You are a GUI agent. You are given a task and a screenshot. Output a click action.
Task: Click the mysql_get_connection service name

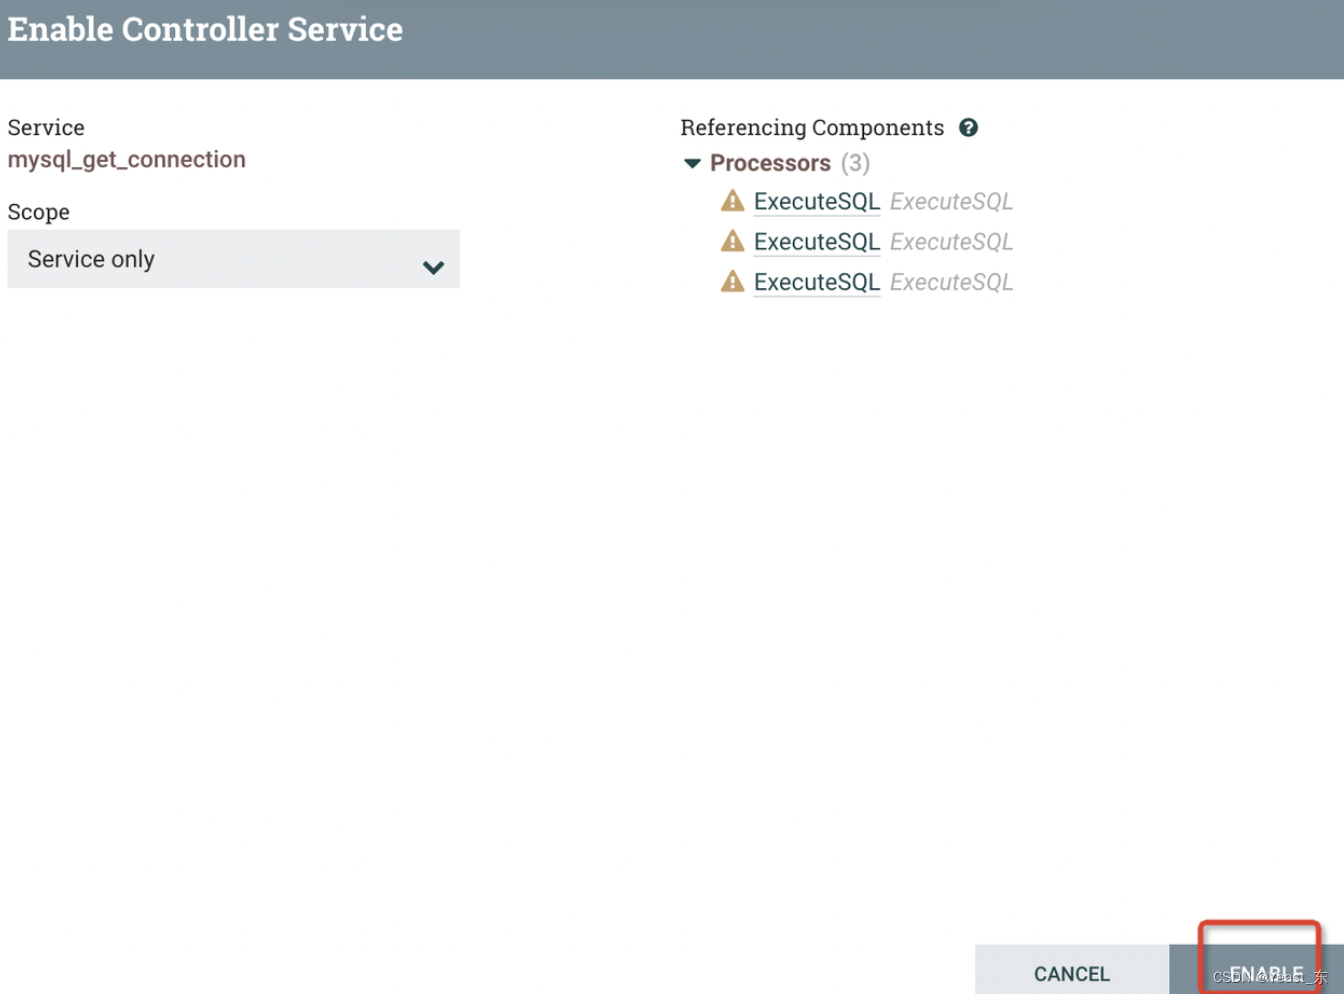click(x=126, y=160)
